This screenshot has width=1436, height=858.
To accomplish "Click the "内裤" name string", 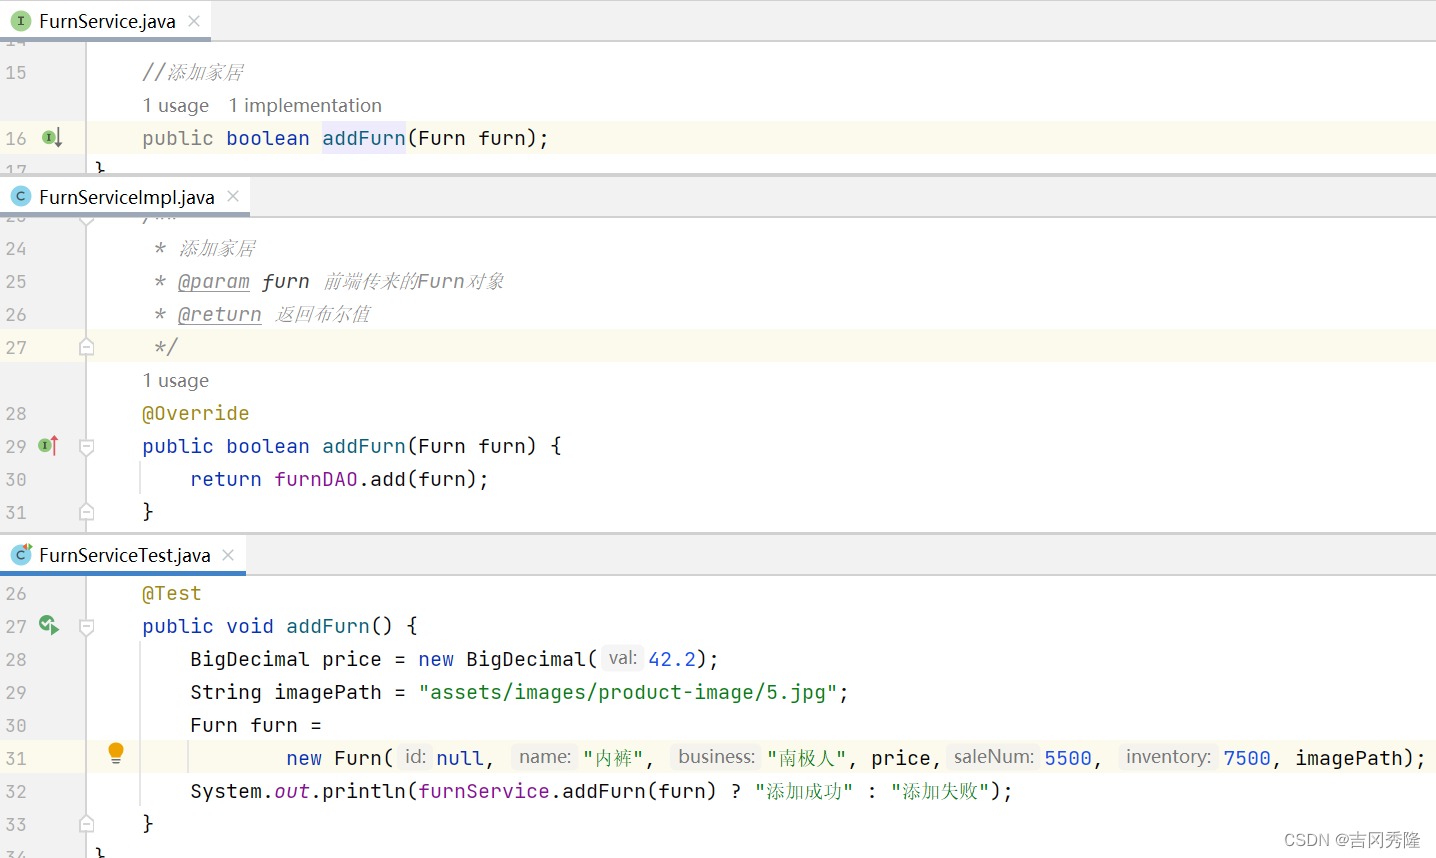I will 613,758.
